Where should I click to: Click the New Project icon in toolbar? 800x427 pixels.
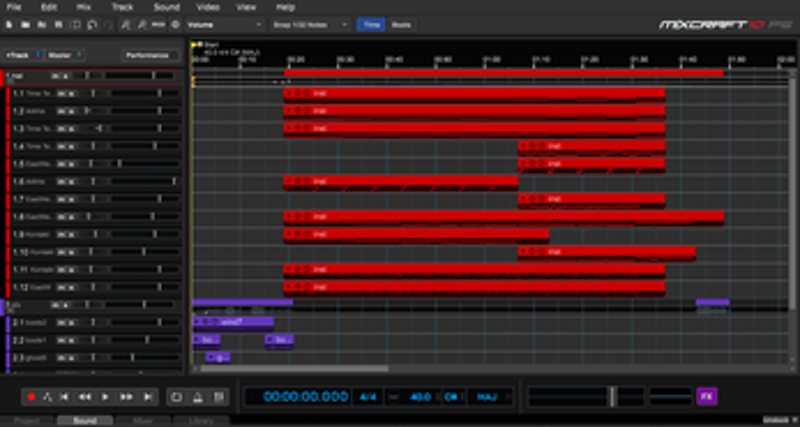(x=9, y=24)
